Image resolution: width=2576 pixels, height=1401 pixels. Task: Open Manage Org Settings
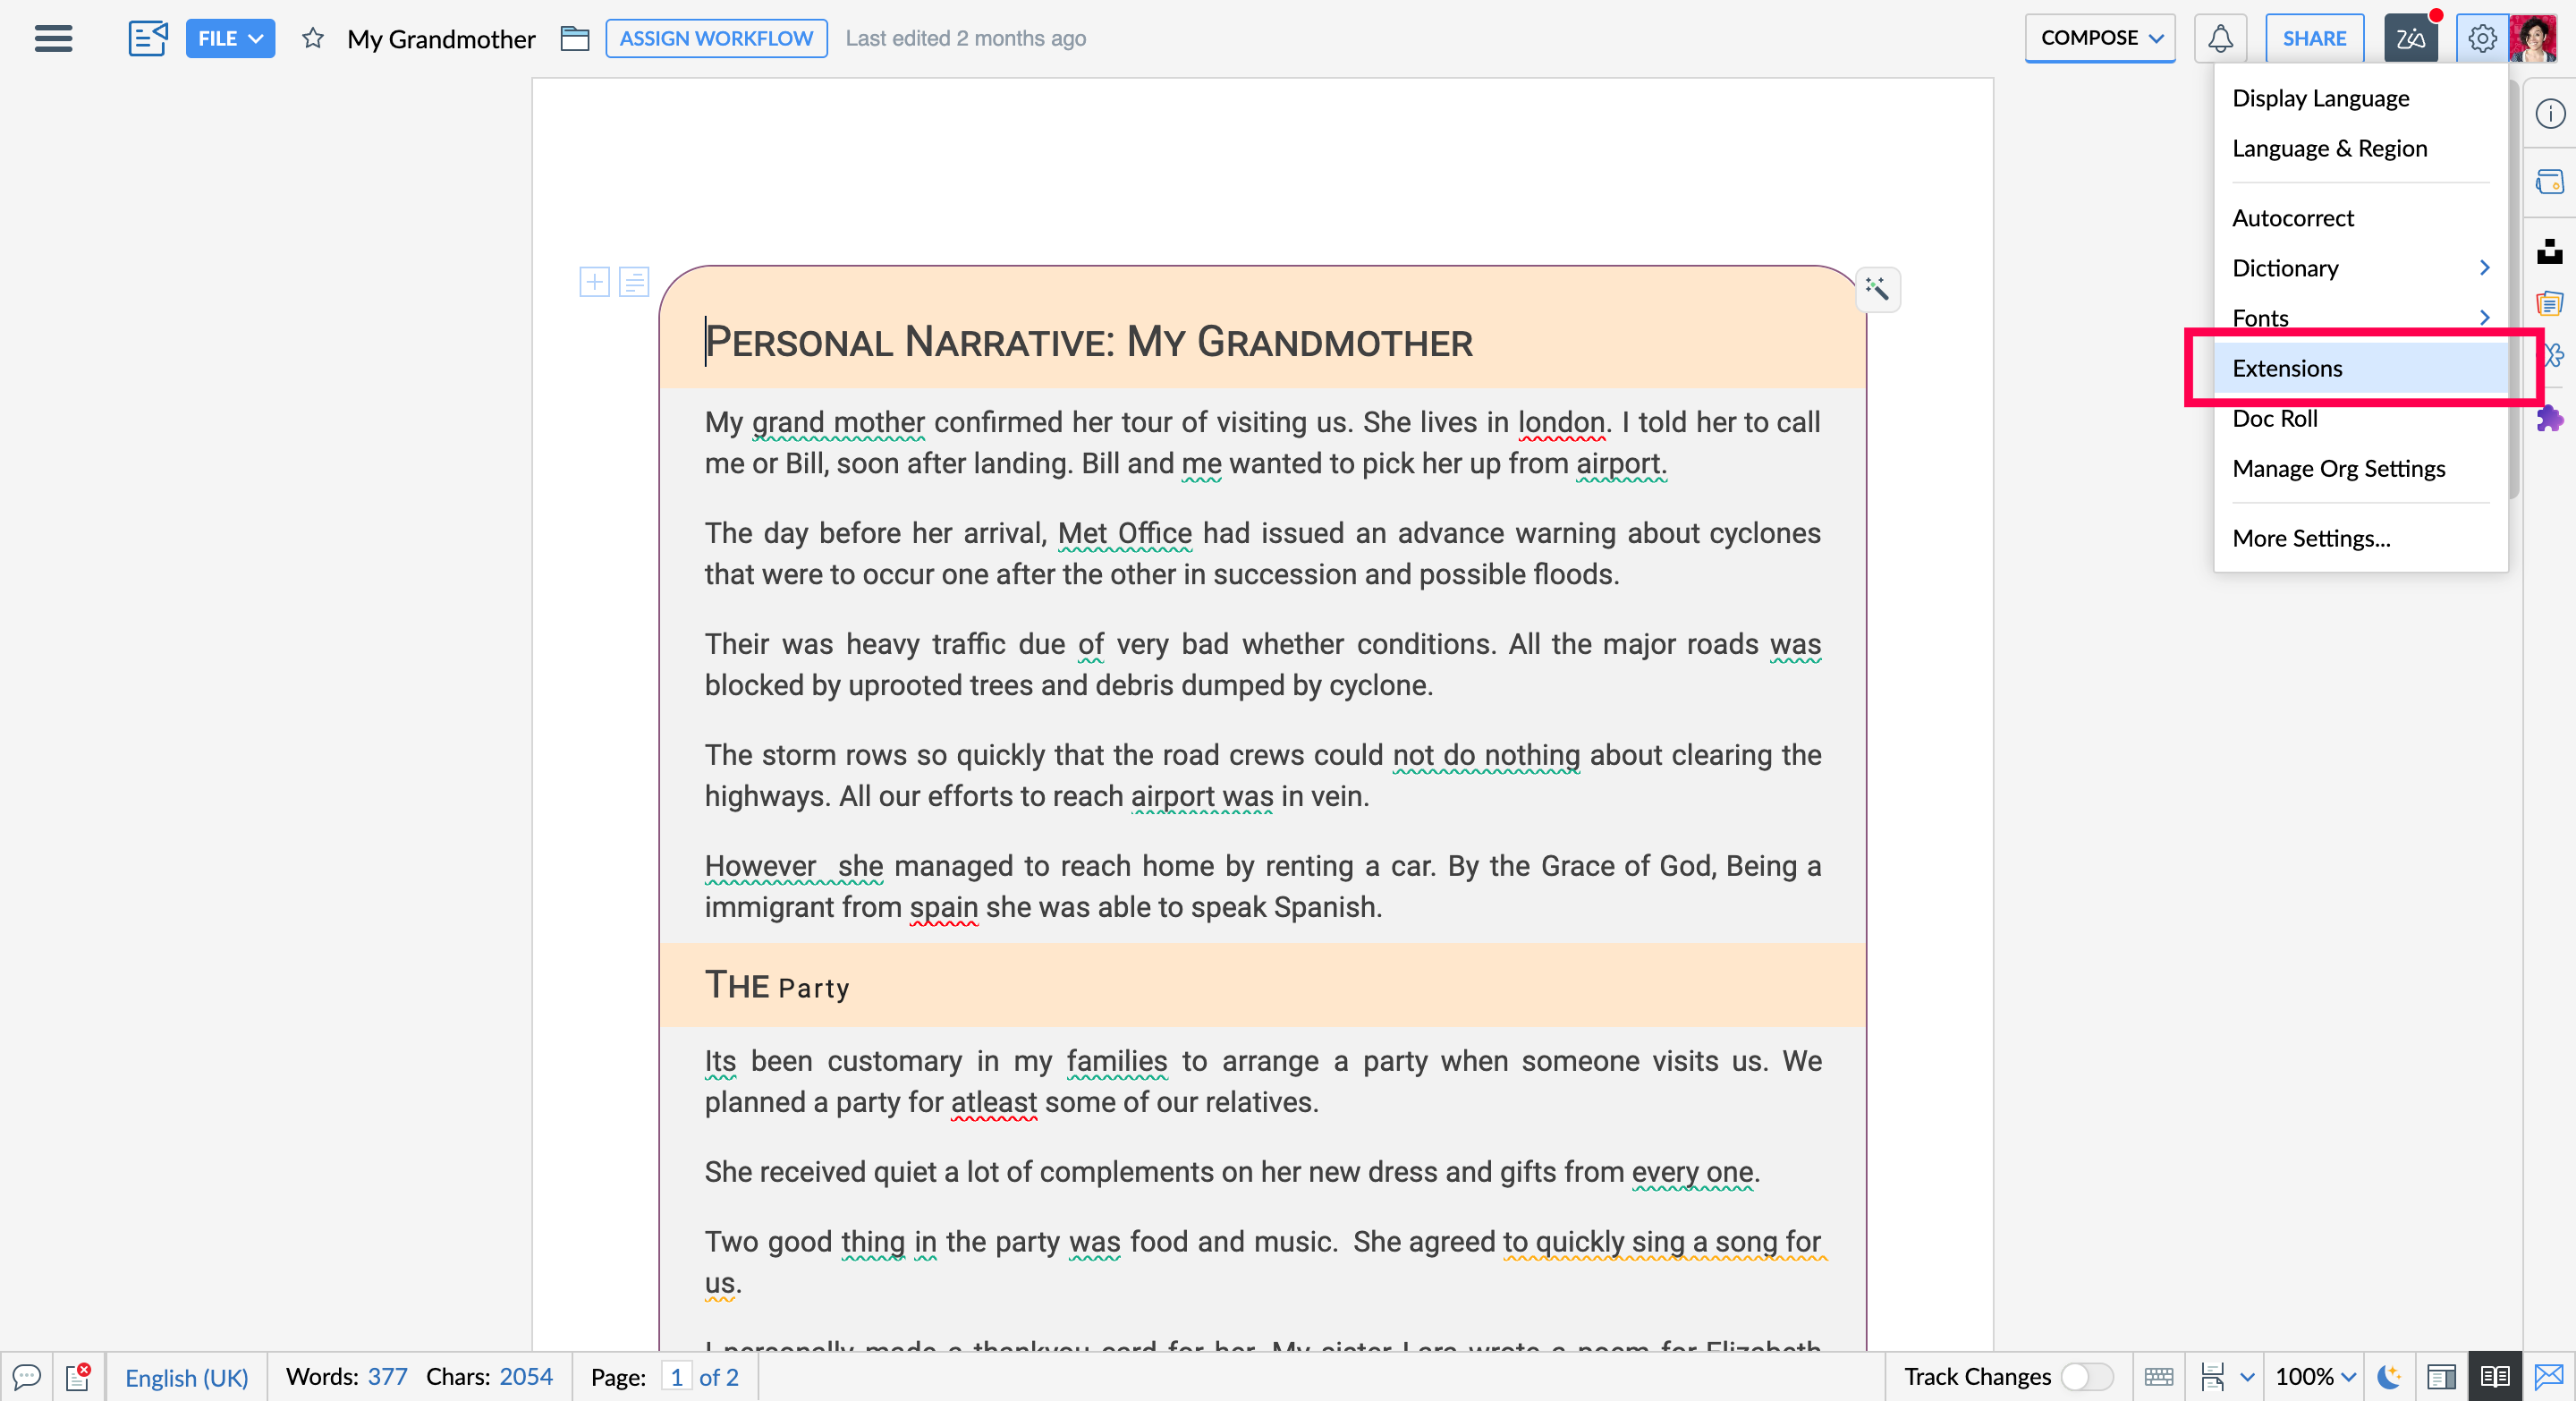tap(2360, 468)
